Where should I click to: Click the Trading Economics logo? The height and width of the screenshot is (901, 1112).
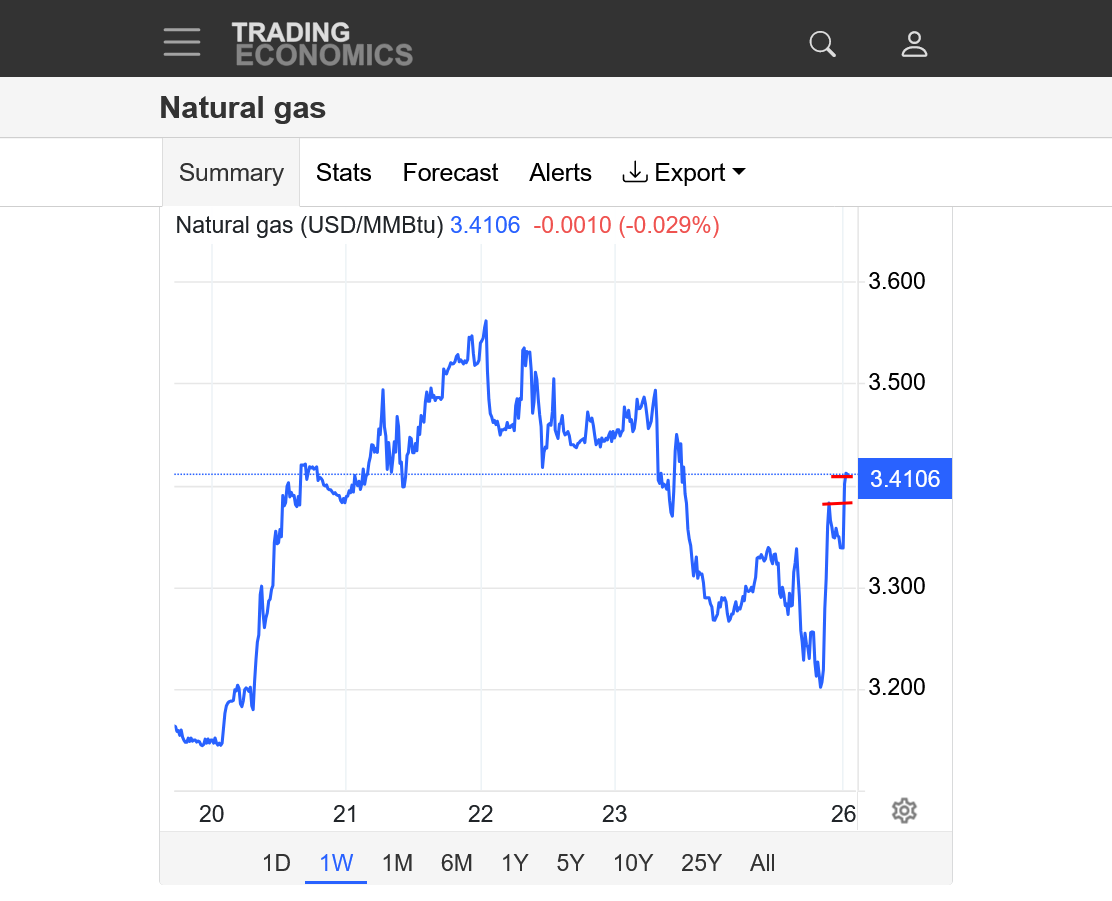321,44
